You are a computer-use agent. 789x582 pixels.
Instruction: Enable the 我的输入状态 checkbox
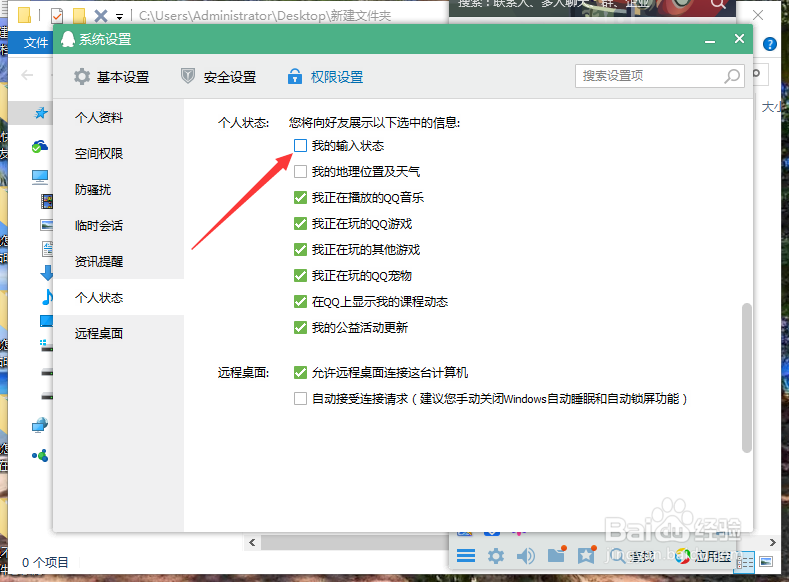click(300, 146)
